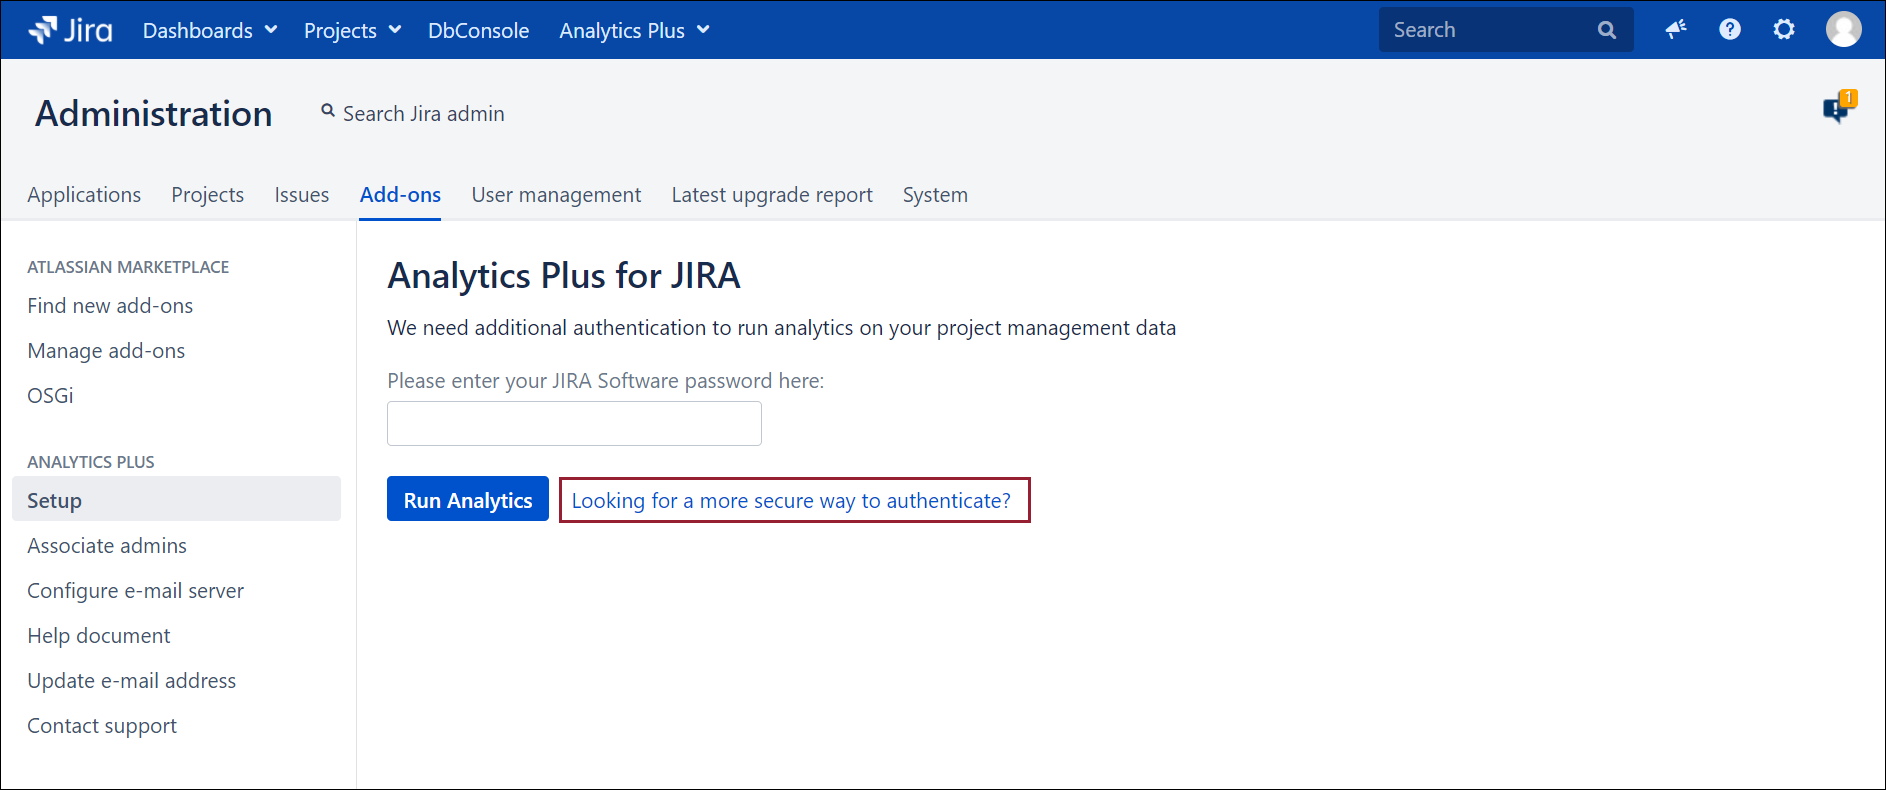Image resolution: width=1886 pixels, height=790 pixels.
Task: Open the user profile avatar
Action: pos(1843,30)
